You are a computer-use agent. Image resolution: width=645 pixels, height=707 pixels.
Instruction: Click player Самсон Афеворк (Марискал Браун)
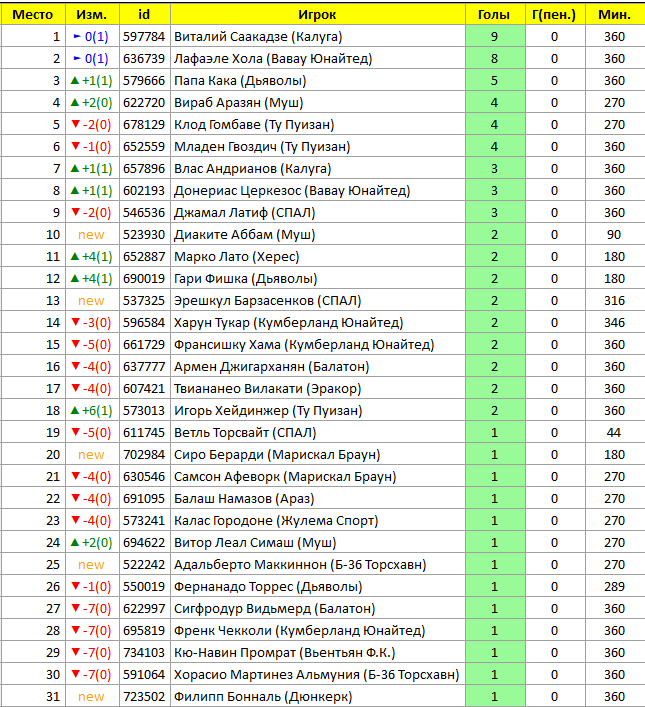(x=285, y=477)
